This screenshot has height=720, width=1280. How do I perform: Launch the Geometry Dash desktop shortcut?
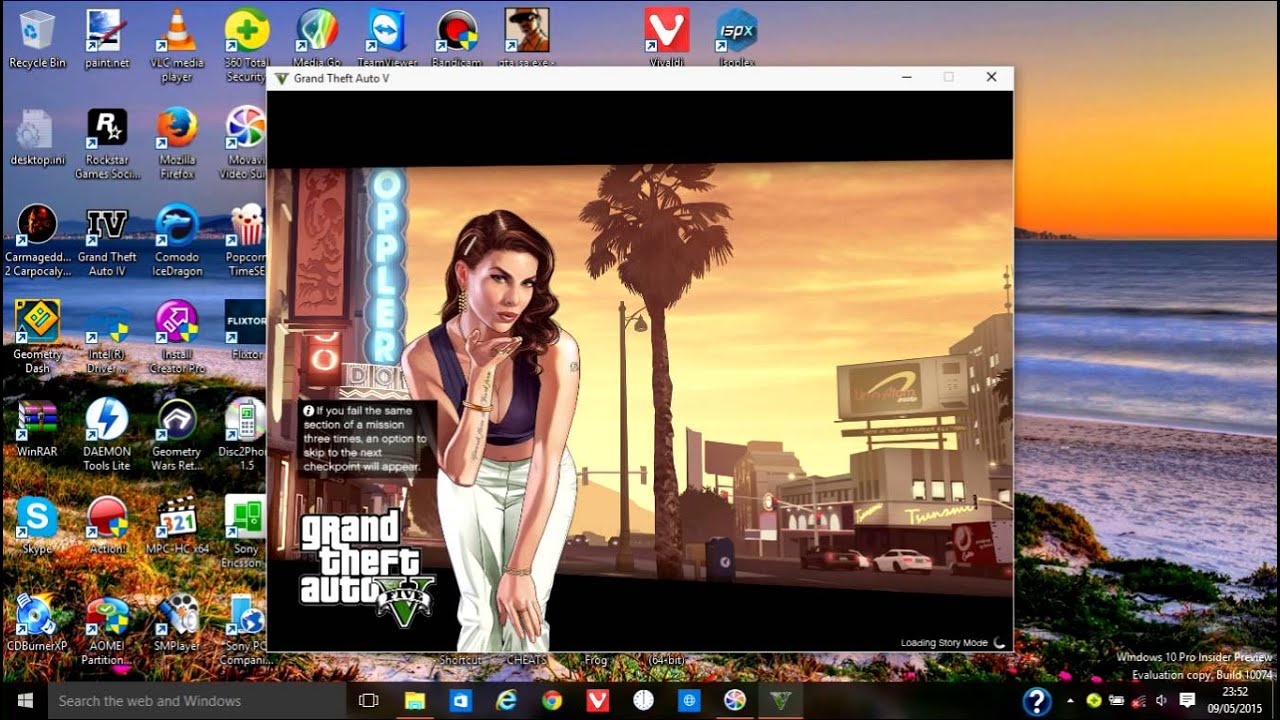37,337
